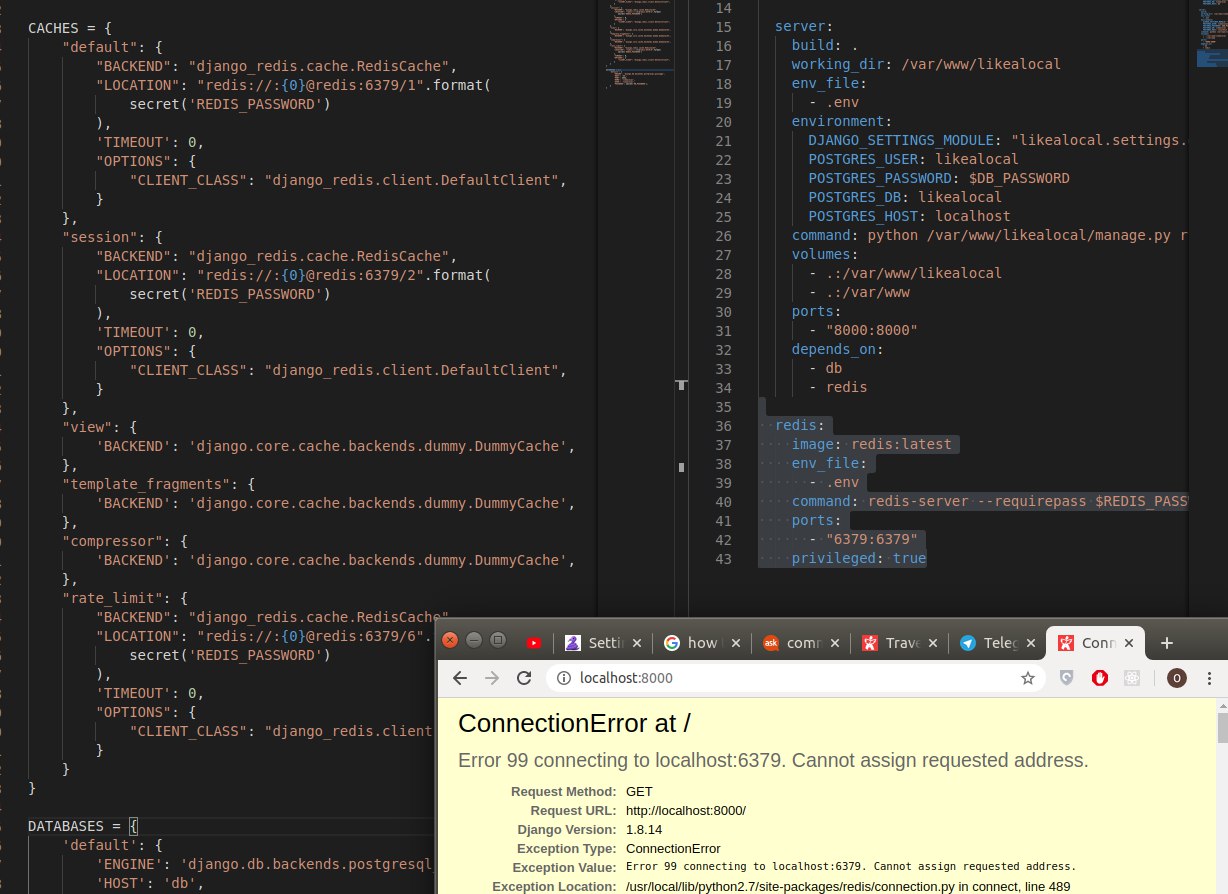Click 'DATABASES = {' in the settings editor

(82, 826)
